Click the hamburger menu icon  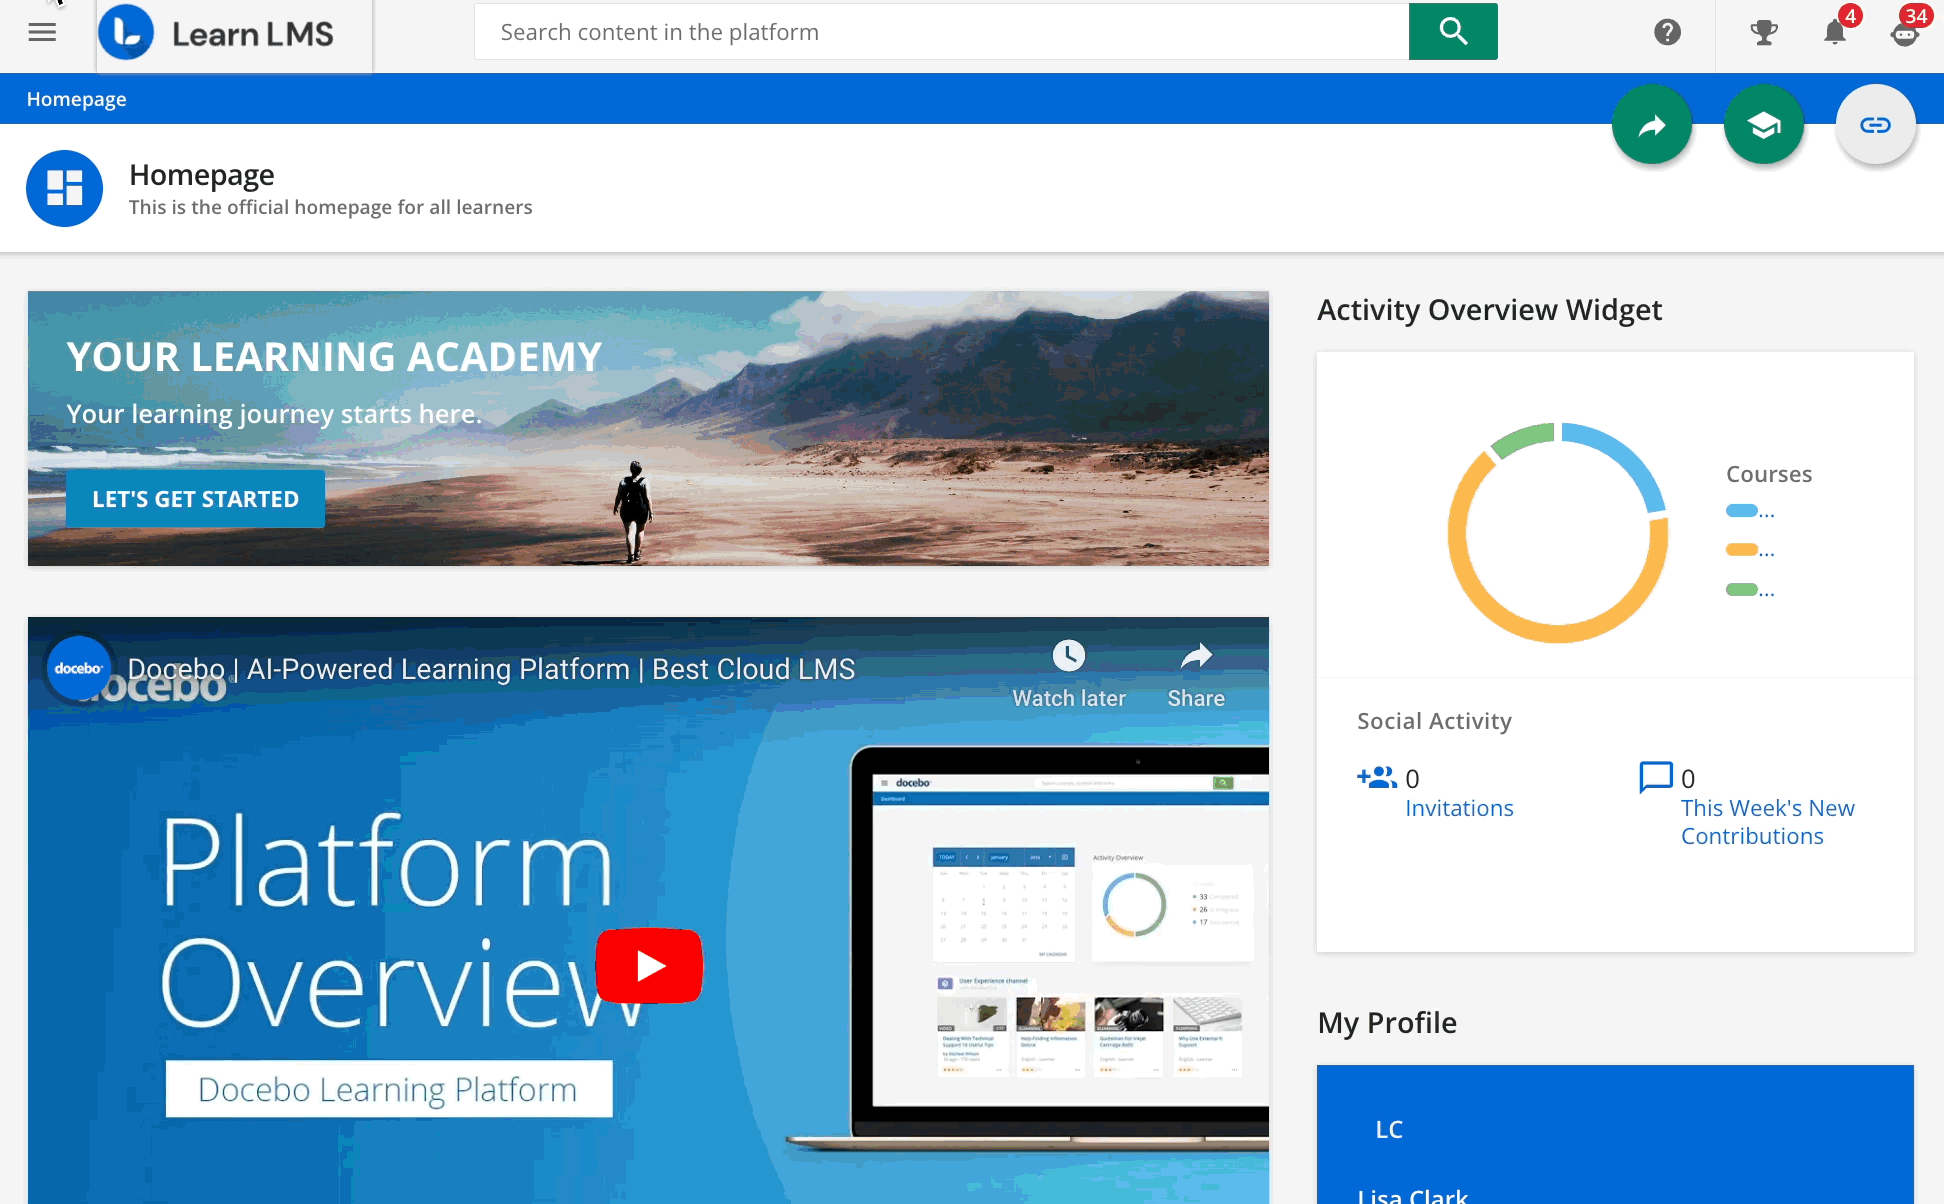43,32
